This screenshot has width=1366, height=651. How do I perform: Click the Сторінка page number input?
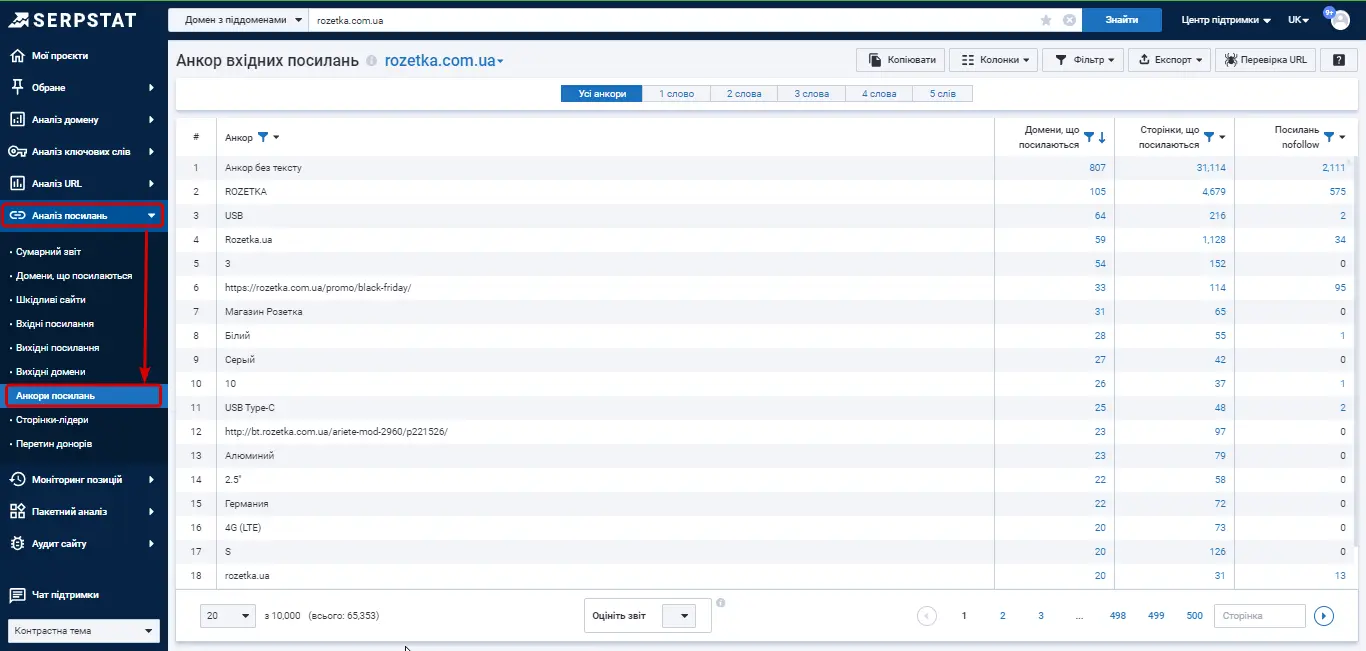(1260, 616)
